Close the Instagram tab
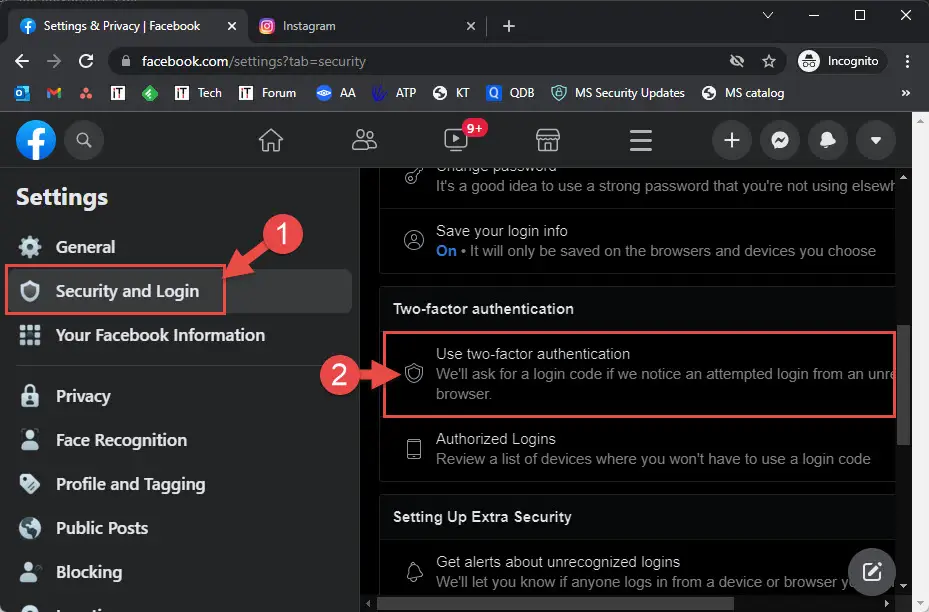929x612 pixels. (x=470, y=26)
